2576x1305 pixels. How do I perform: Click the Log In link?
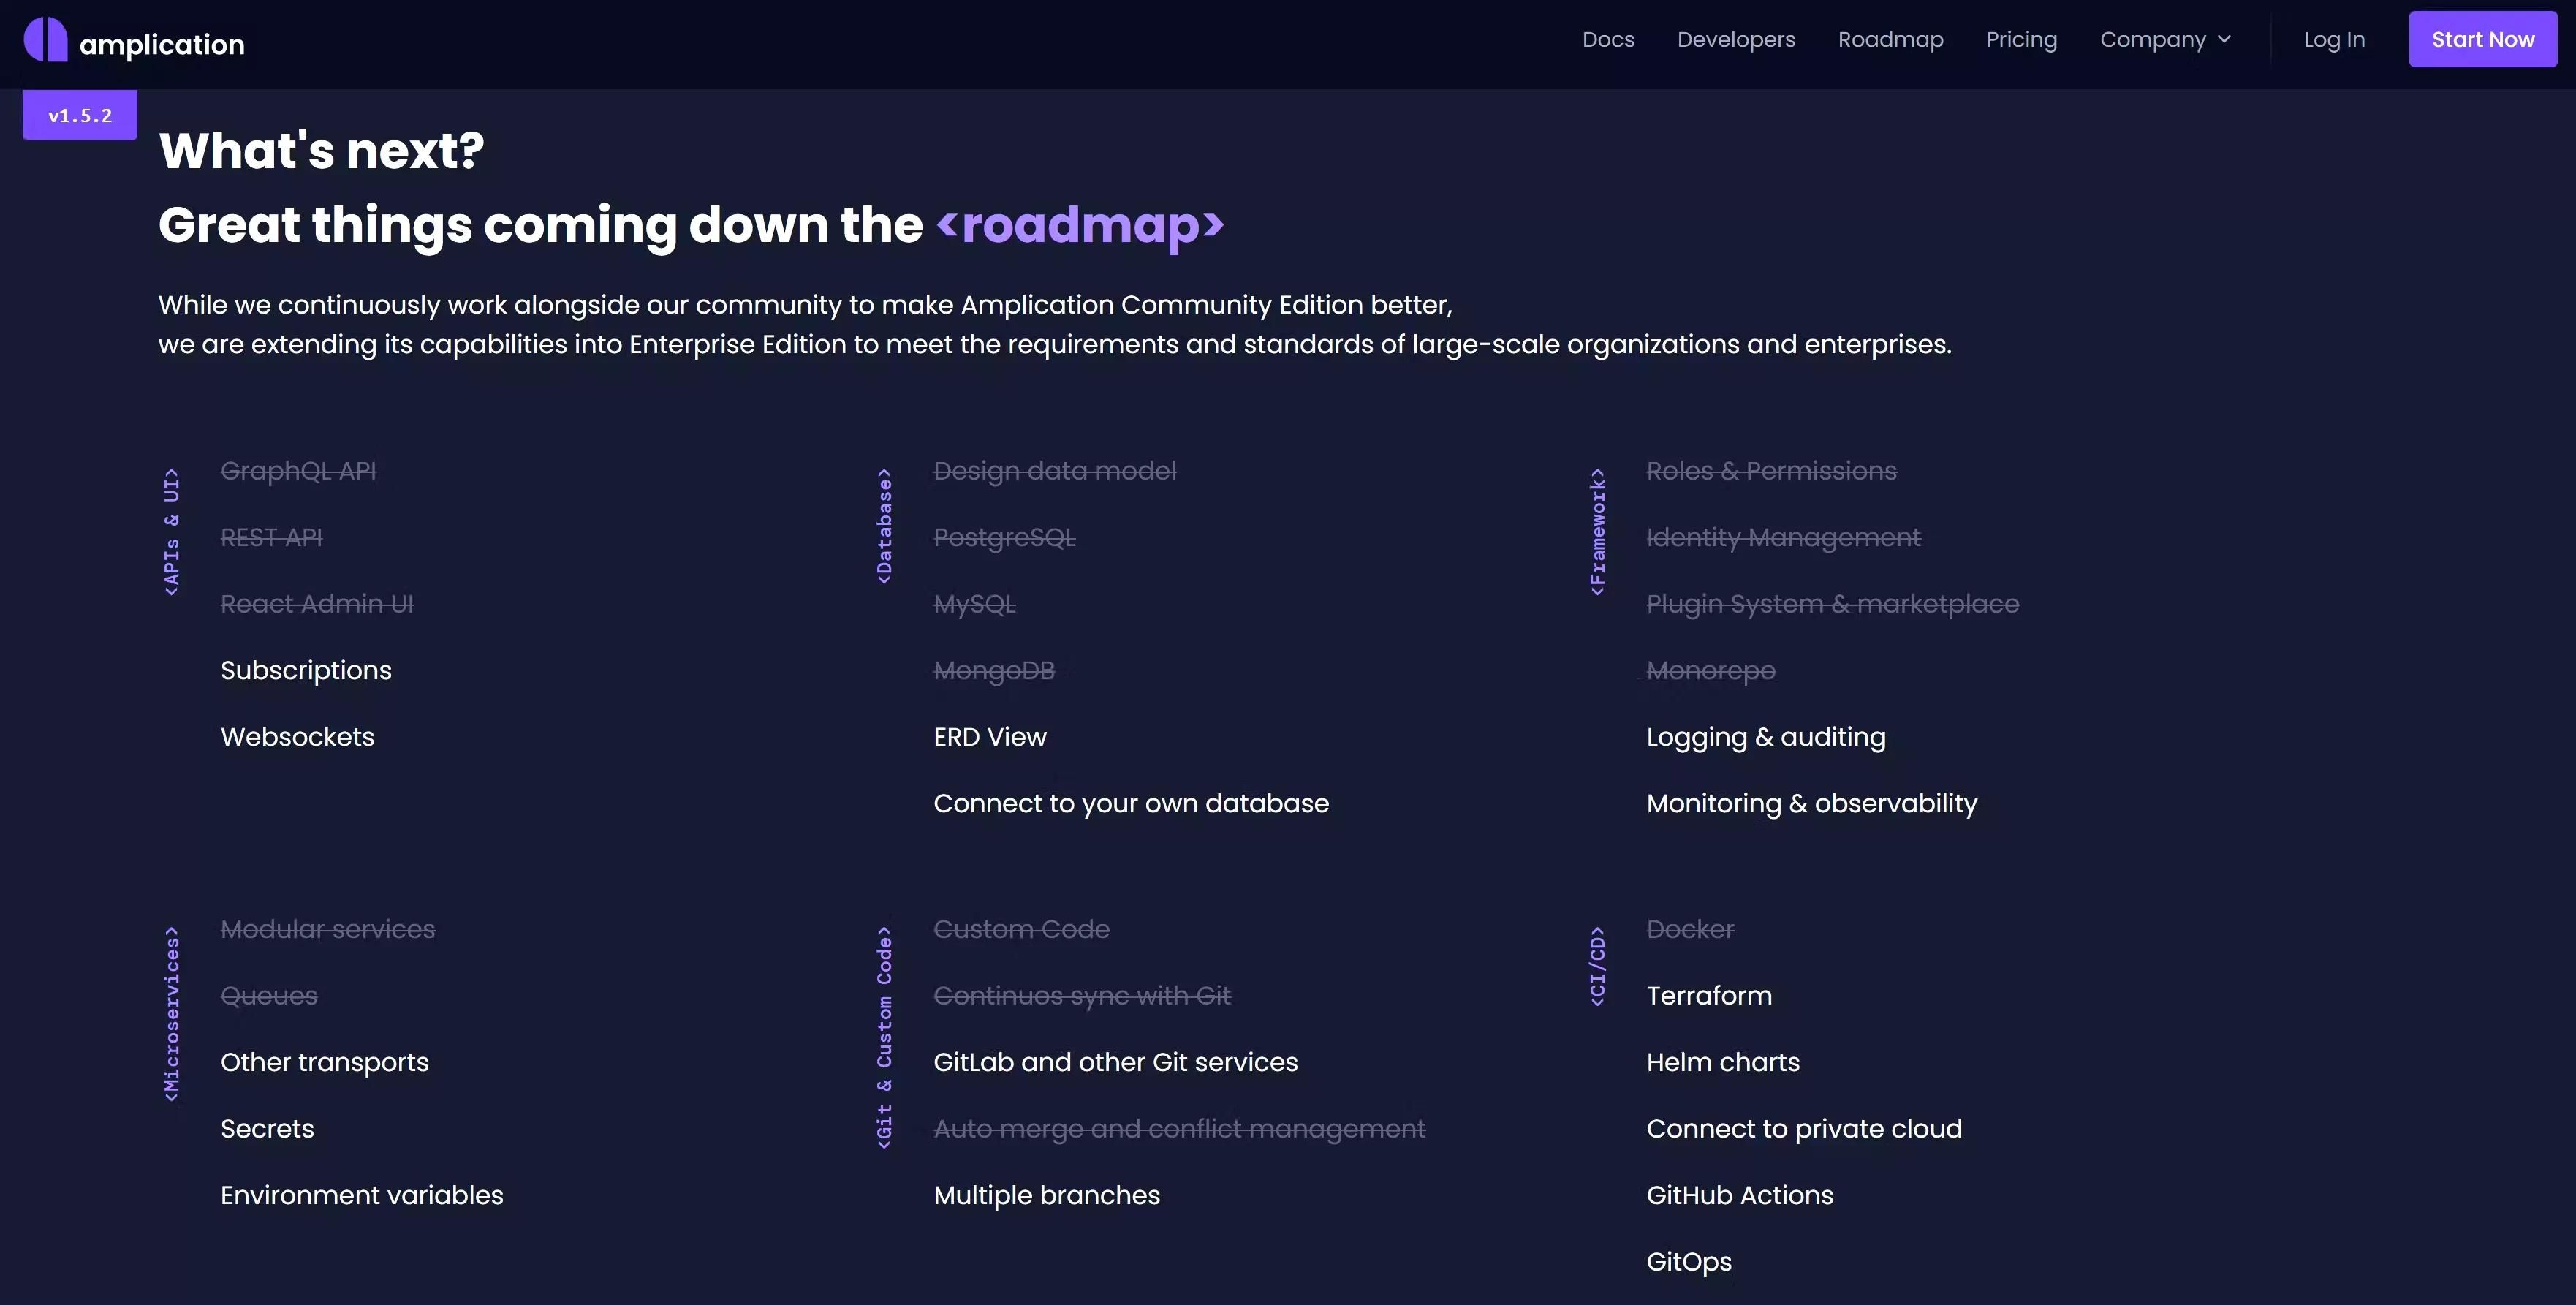click(x=2335, y=39)
